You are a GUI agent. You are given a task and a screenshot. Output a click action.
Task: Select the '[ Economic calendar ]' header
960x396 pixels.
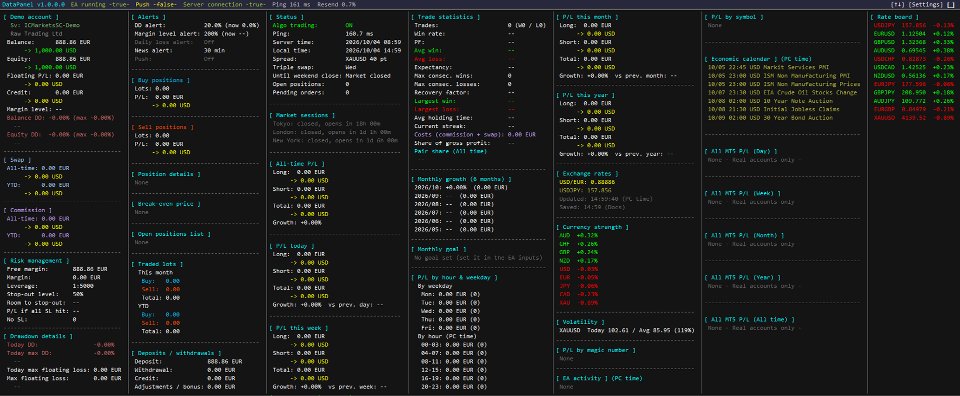click(x=758, y=59)
